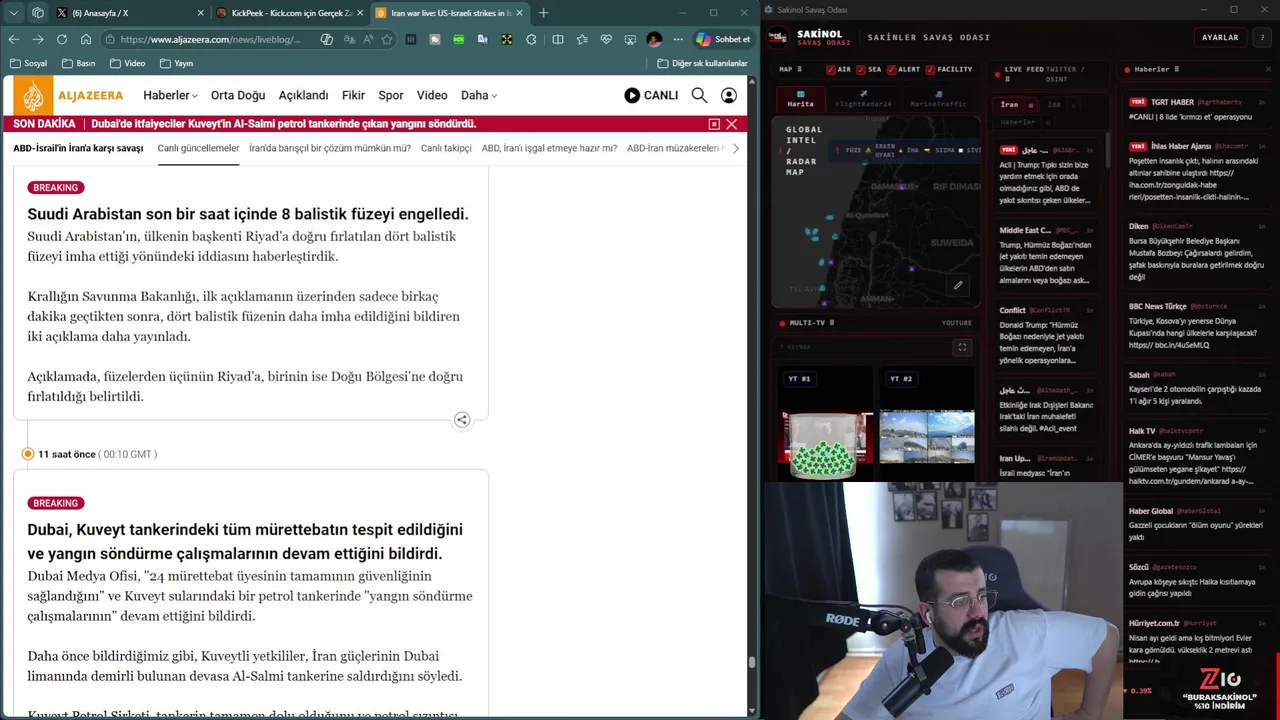Toggle split screen view in browser
1280x720 pixels.
pos(557,39)
